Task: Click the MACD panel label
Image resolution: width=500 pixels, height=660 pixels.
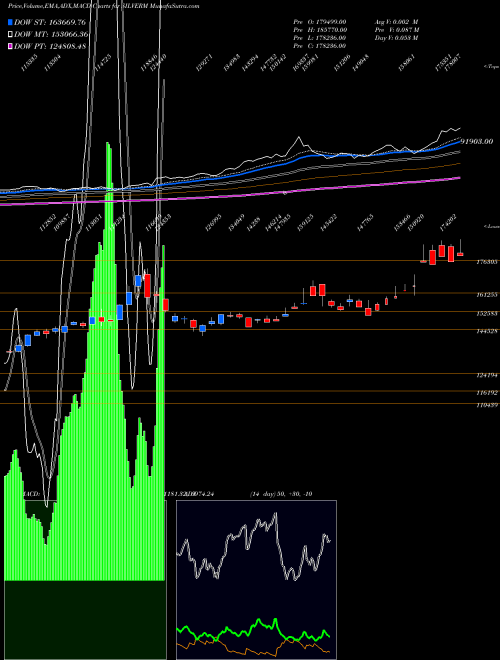Action: pos(31,494)
